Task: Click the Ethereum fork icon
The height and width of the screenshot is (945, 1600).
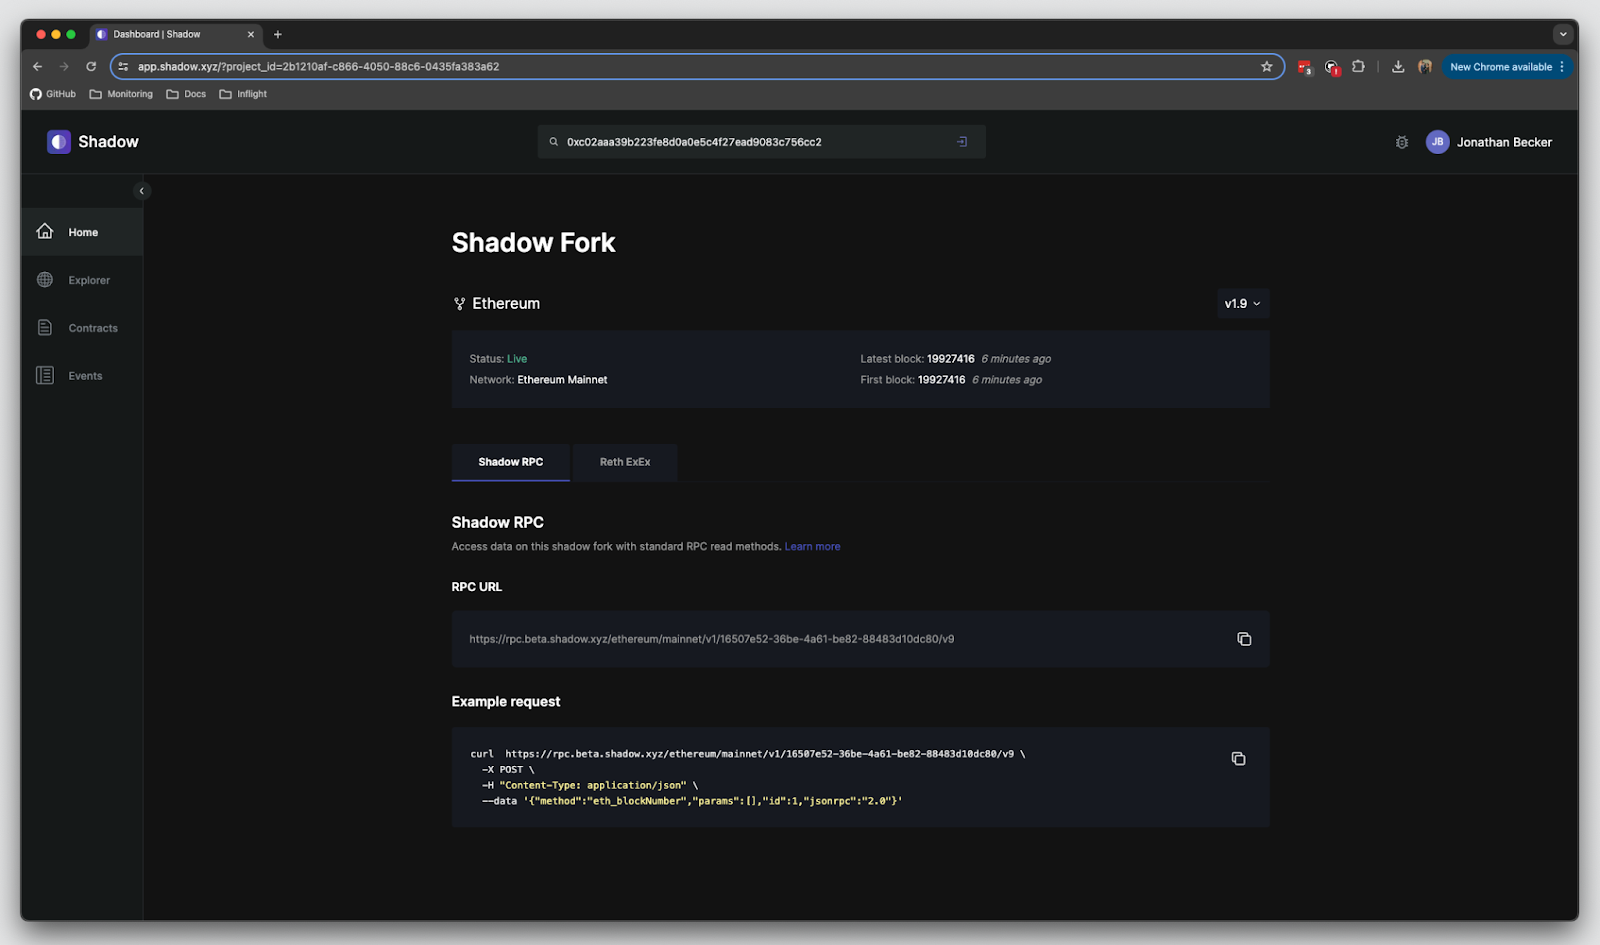Action: (x=459, y=304)
